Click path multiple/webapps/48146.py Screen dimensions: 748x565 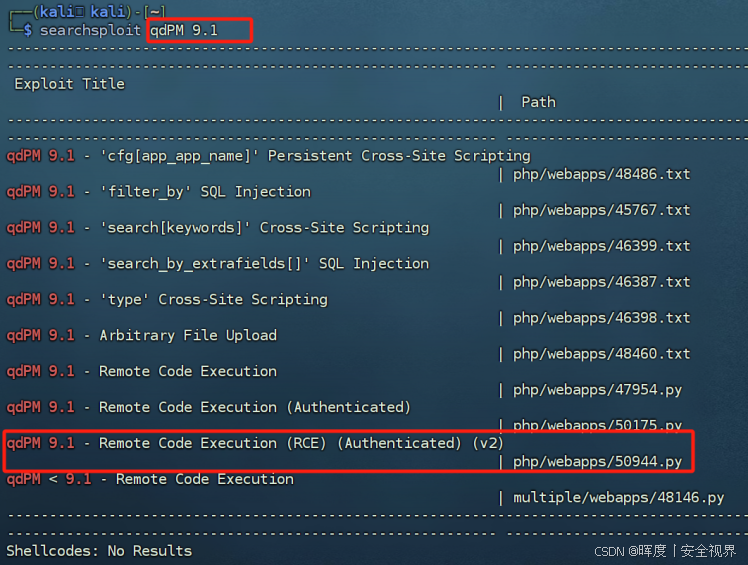pyautogui.click(x=618, y=498)
